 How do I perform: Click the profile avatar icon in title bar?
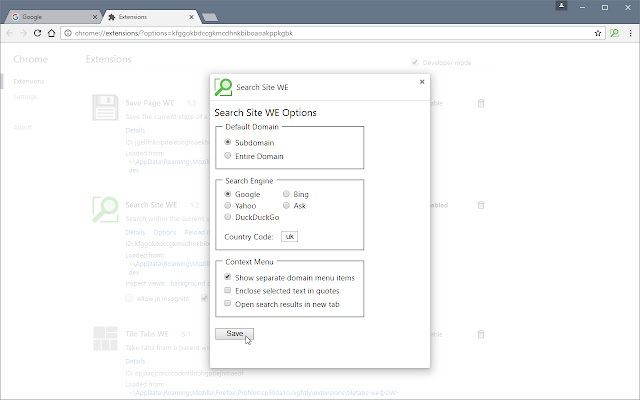pos(561,6)
